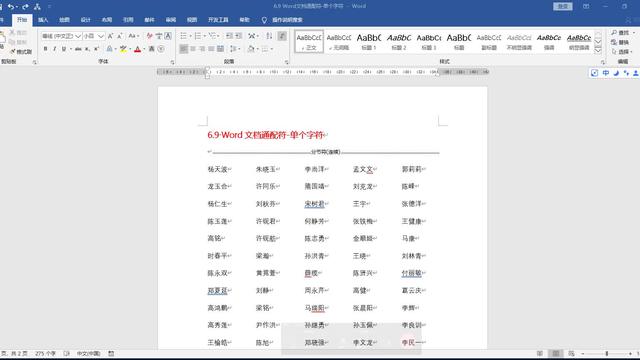Viewport: 640px width, 360px height.
Task: Open the Numbering list dropdown arrow
Action: [x=204, y=36]
